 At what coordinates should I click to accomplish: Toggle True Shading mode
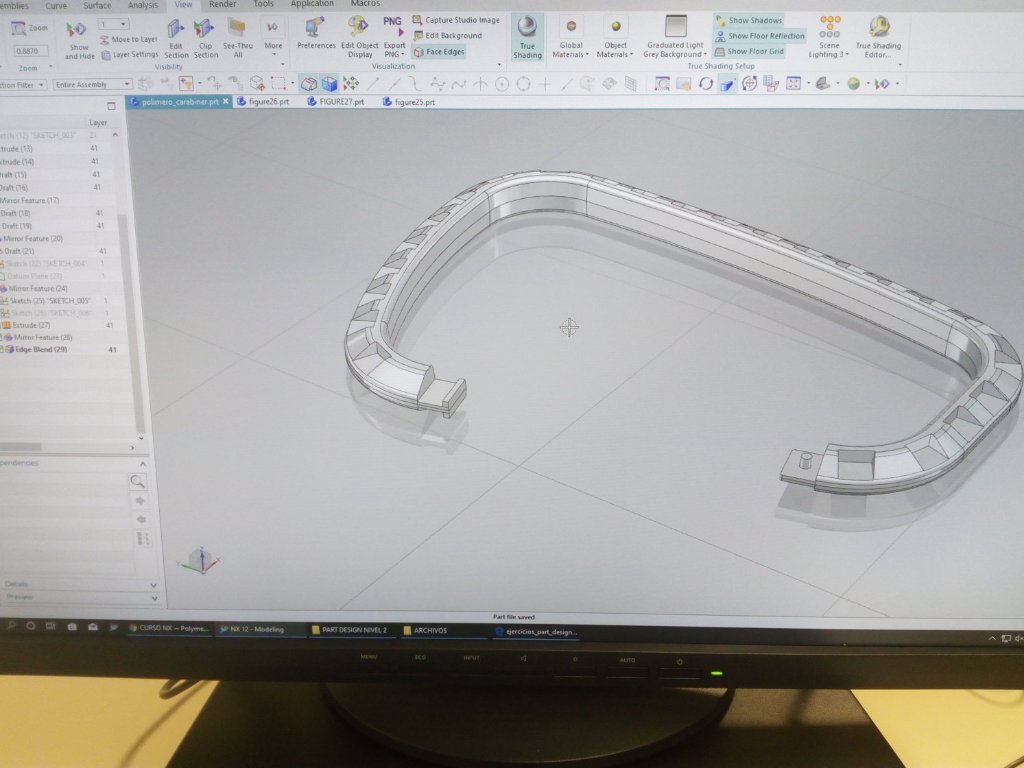[x=527, y=37]
